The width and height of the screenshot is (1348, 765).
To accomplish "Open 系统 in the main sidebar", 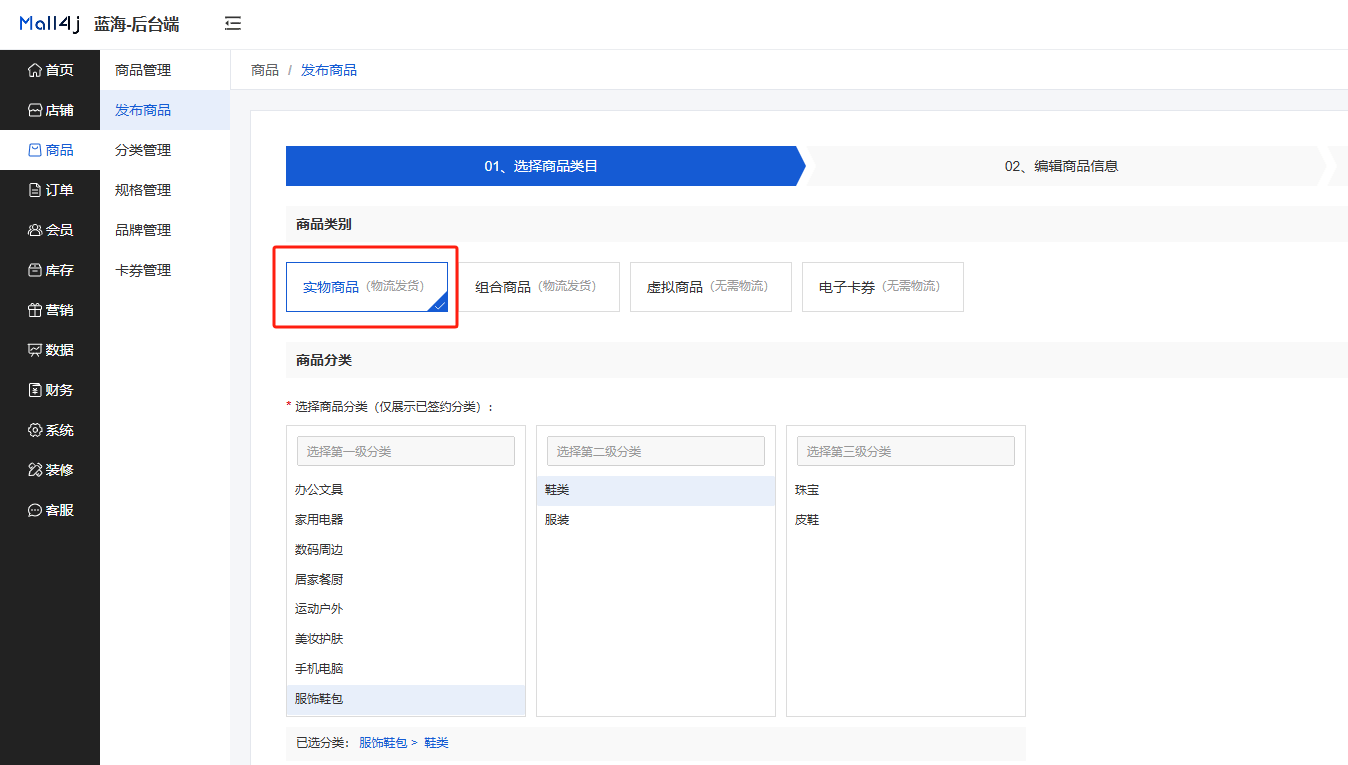I will tap(50, 430).
